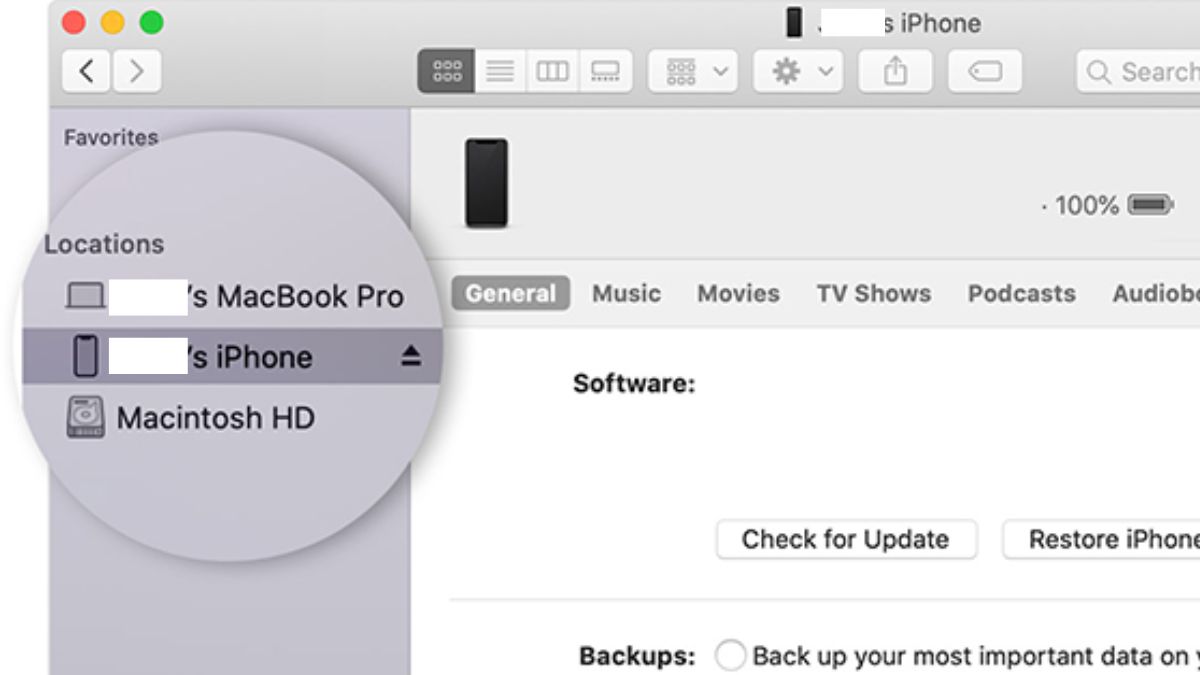The height and width of the screenshot is (675, 1200).
Task: Click Check for Update button
Action: pyautogui.click(x=846, y=539)
